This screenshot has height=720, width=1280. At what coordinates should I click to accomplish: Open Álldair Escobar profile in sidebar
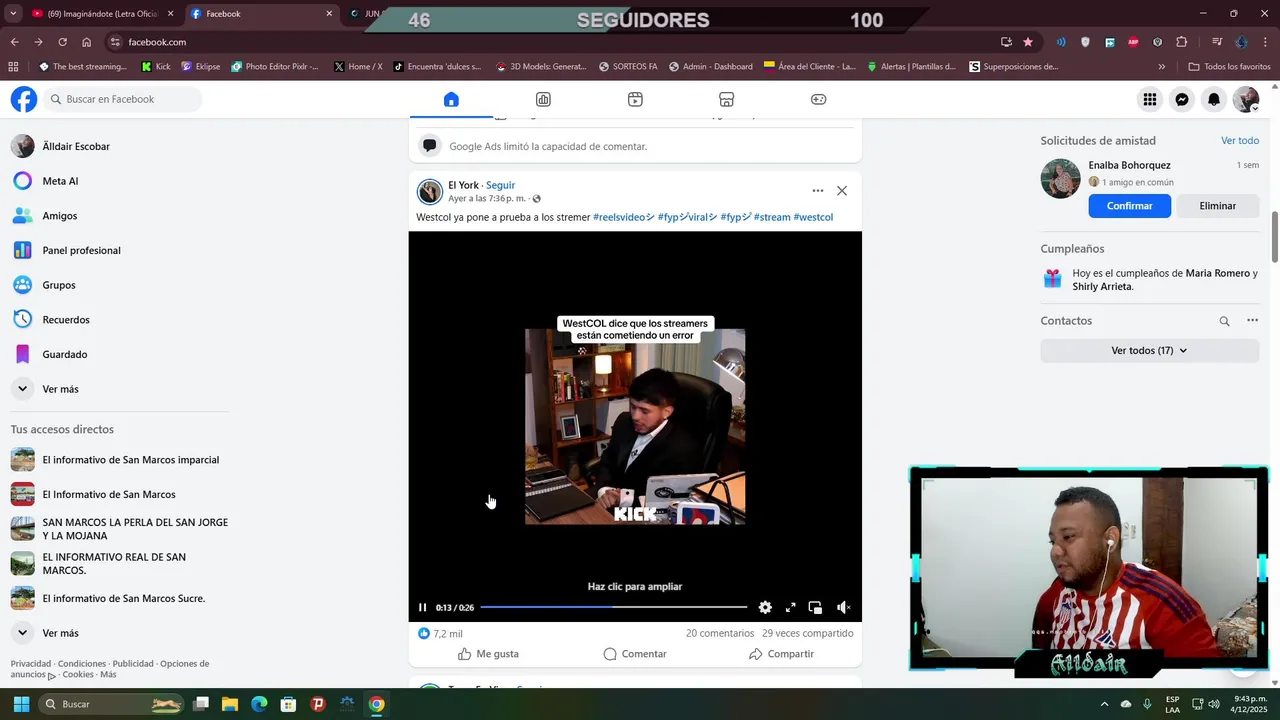point(119,146)
